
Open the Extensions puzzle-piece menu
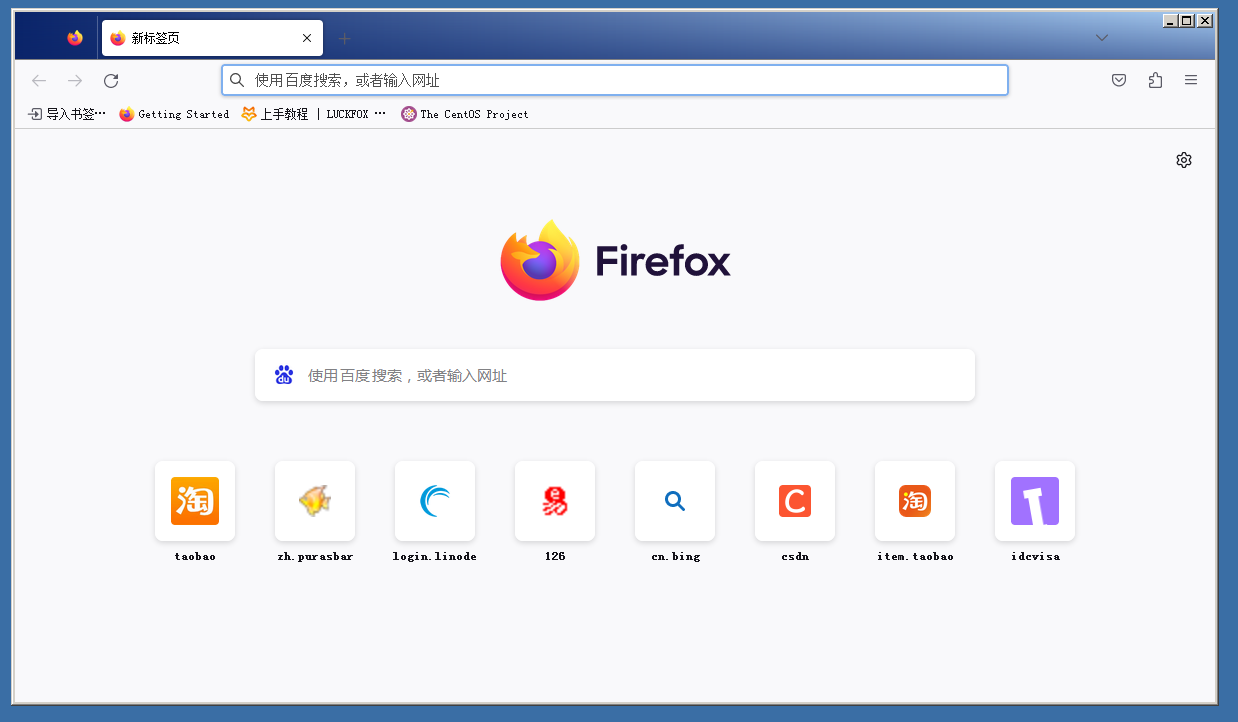tap(1156, 80)
